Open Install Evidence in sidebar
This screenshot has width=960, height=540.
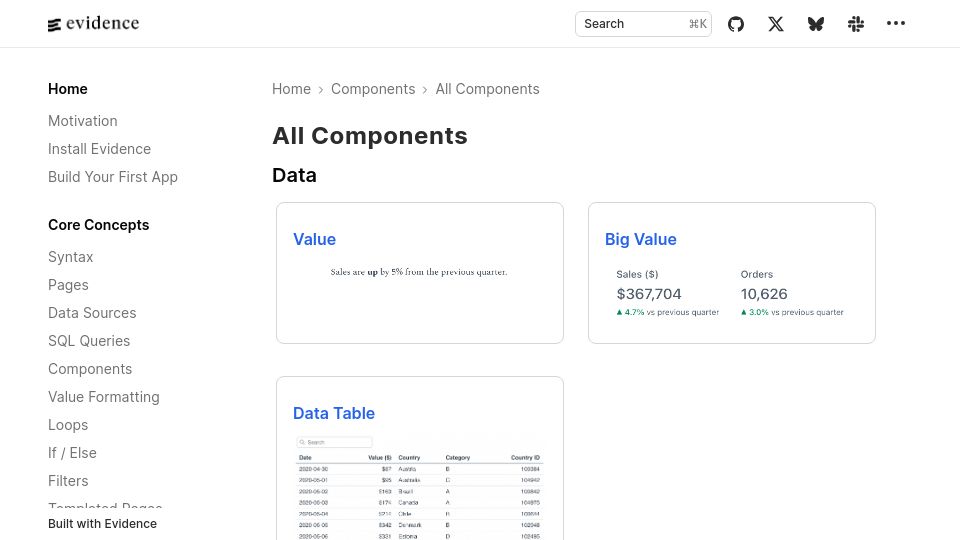pos(99,149)
